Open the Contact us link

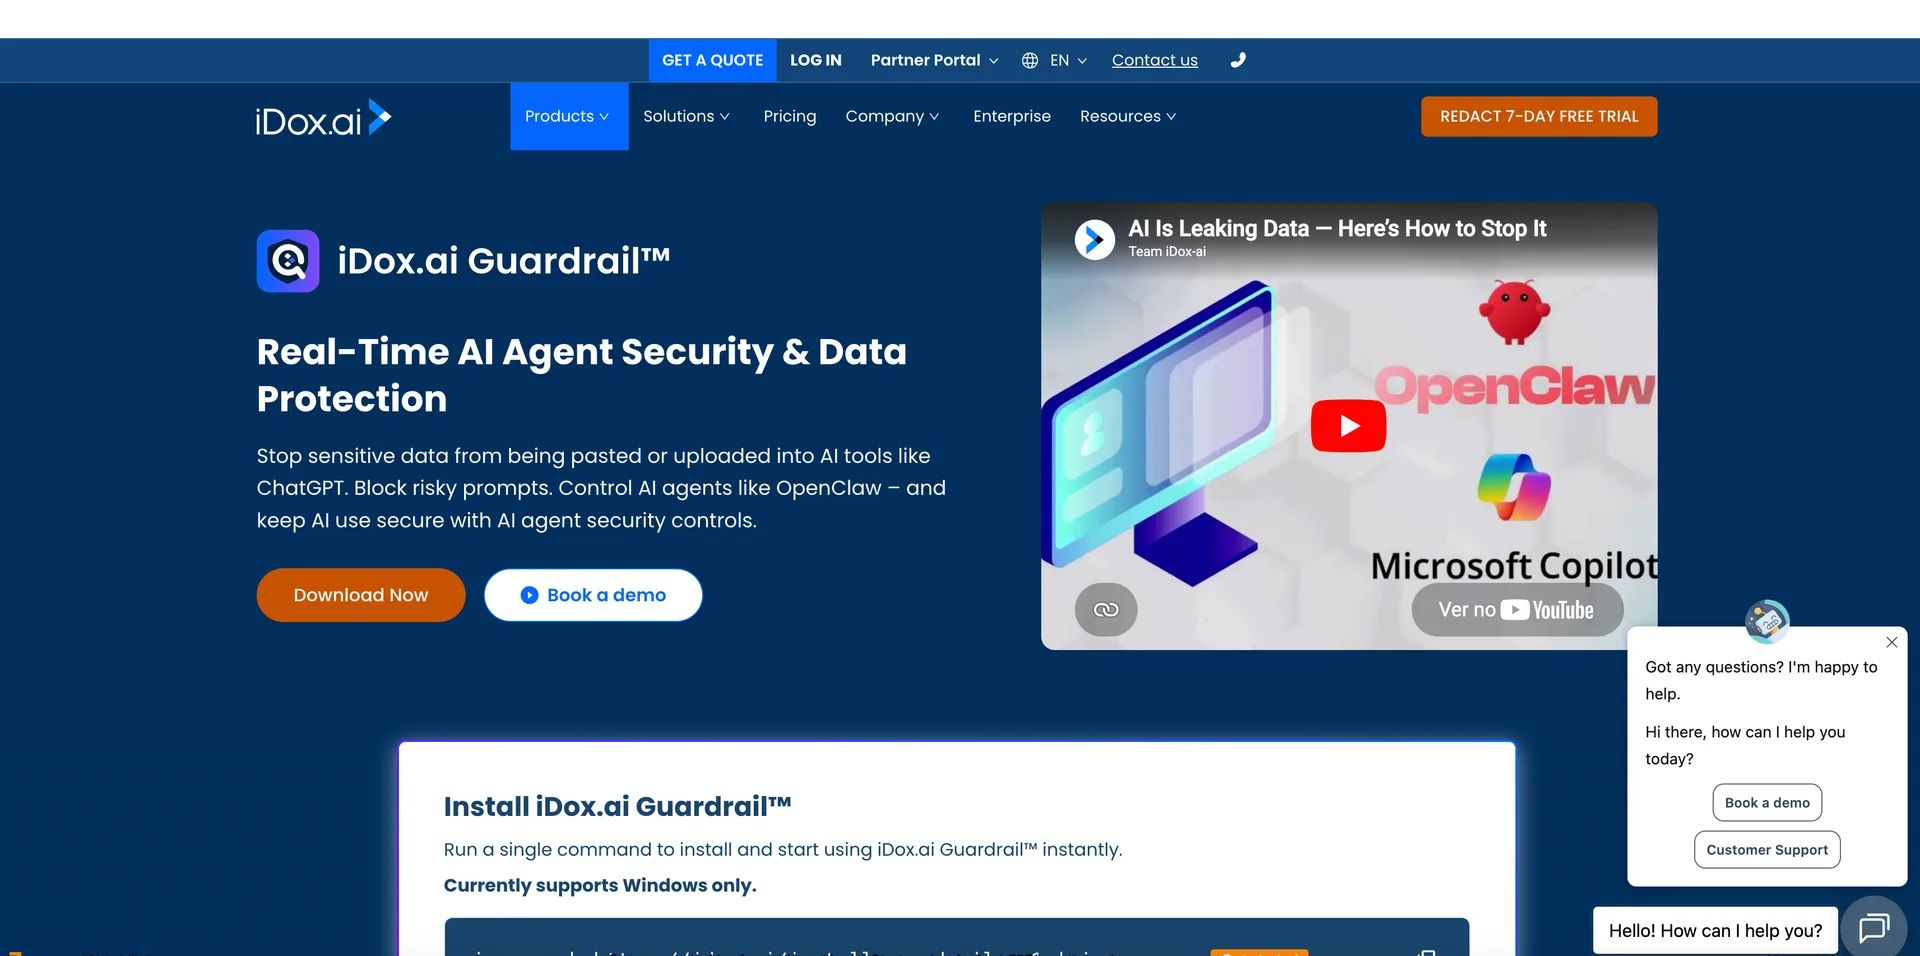pyautogui.click(x=1155, y=60)
